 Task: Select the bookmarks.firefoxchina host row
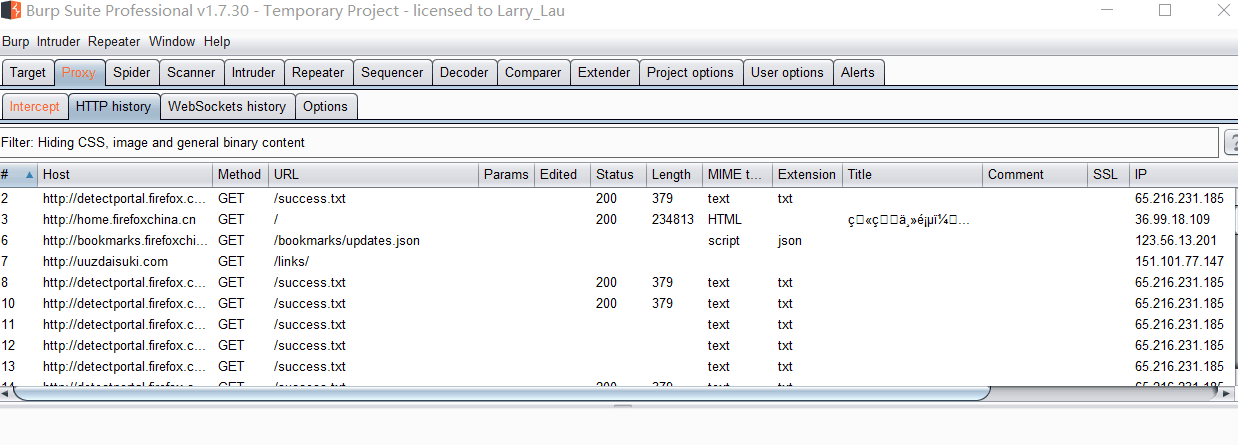[x=619, y=240]
